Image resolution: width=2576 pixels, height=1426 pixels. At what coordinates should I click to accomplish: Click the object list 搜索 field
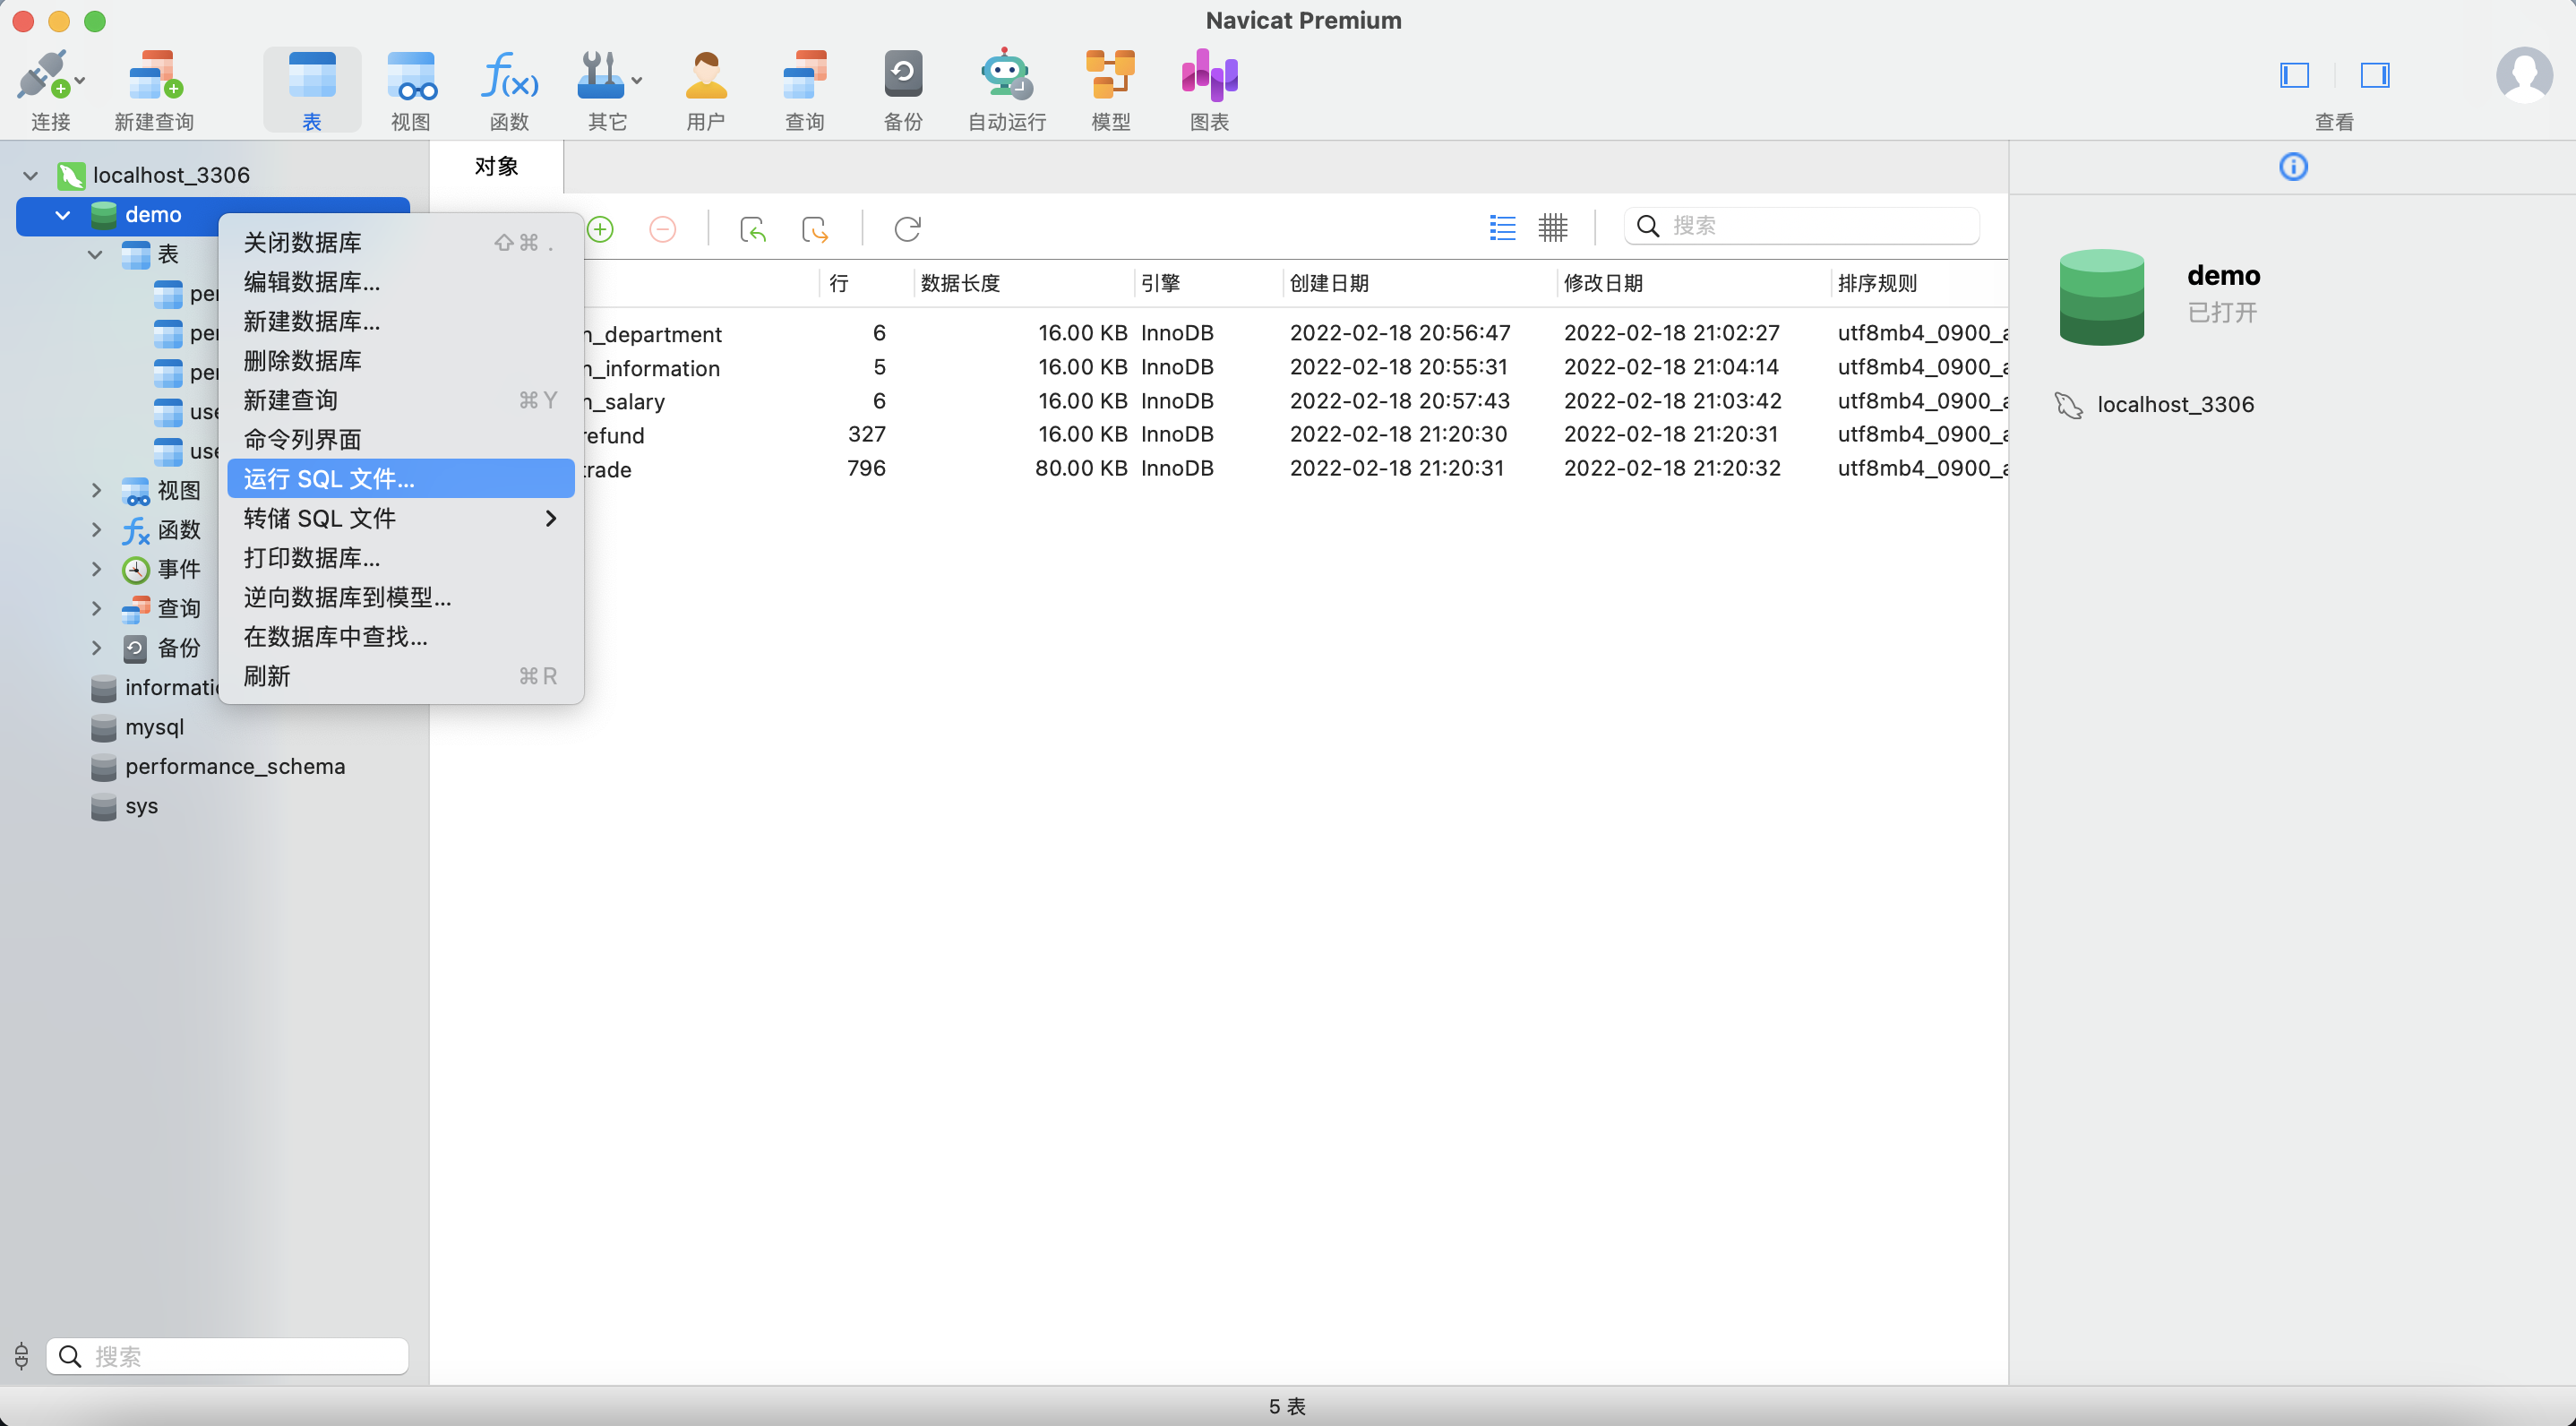pos(1802,226)
